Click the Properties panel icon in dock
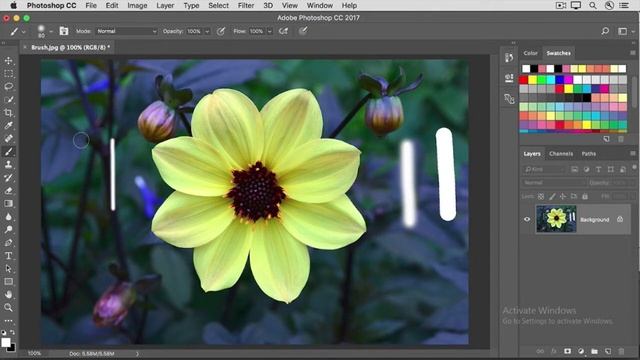The height and width of the screenshot is (360, 640). coord(509,78)
